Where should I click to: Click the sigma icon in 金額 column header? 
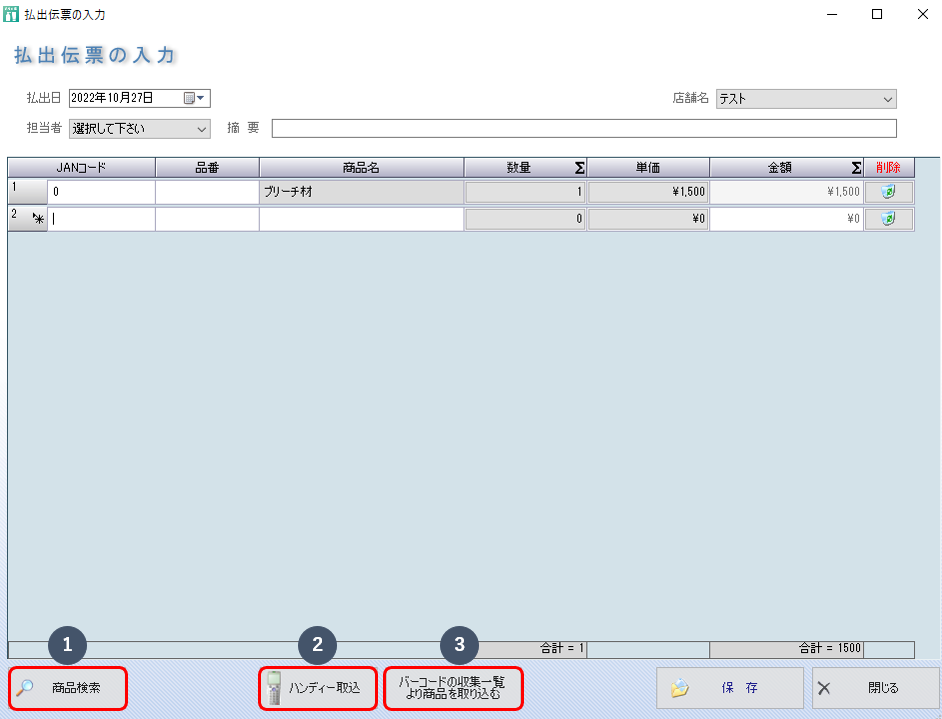(856, 168)
